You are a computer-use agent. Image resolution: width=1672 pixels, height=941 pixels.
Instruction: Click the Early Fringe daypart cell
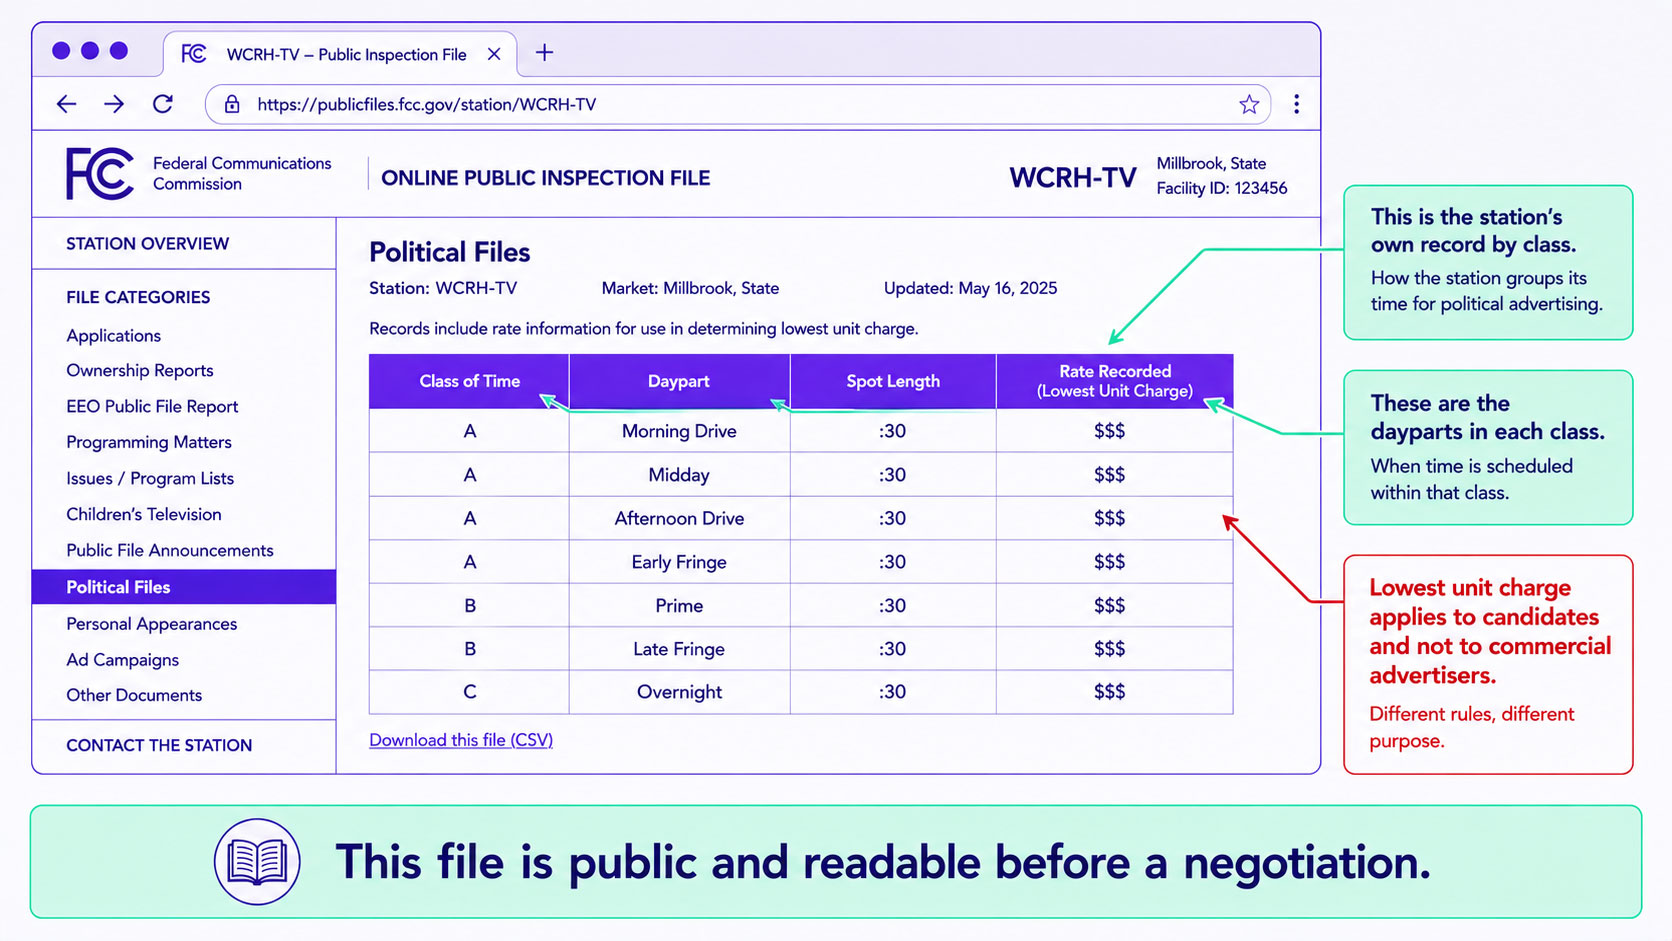[679, 562]
